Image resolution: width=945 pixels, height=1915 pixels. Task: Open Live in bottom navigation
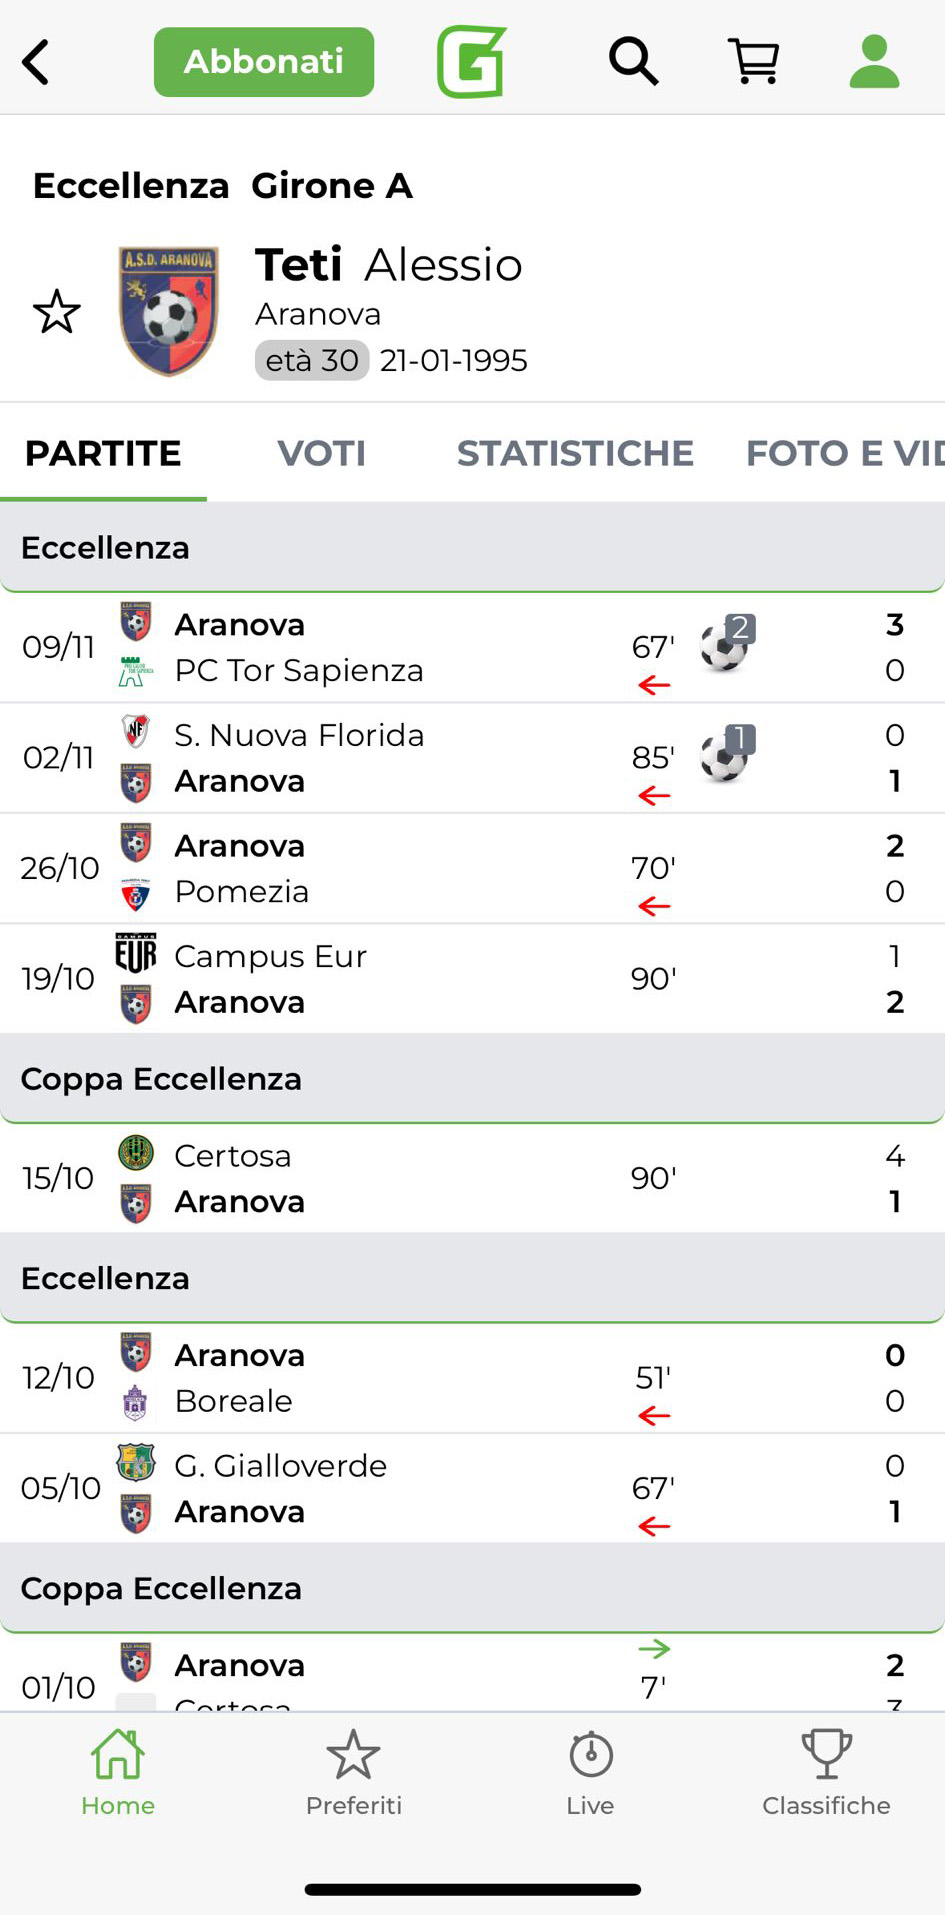590,1773
